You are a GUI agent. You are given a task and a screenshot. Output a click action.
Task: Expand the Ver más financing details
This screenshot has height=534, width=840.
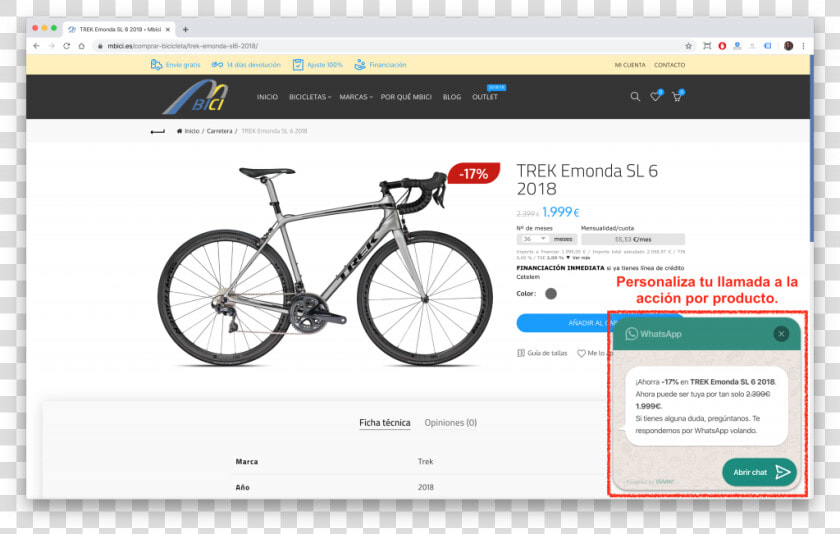579,258
